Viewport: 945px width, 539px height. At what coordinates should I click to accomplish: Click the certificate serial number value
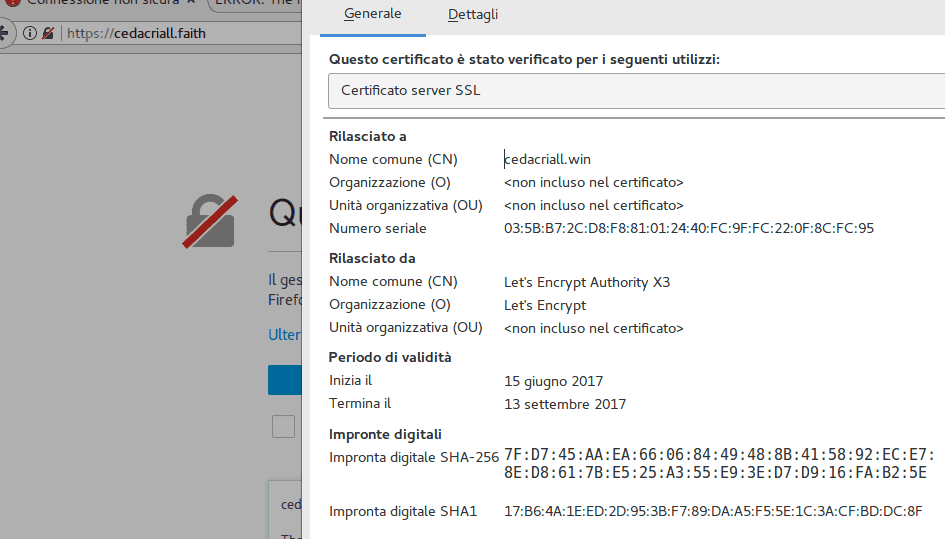(689, 228)
